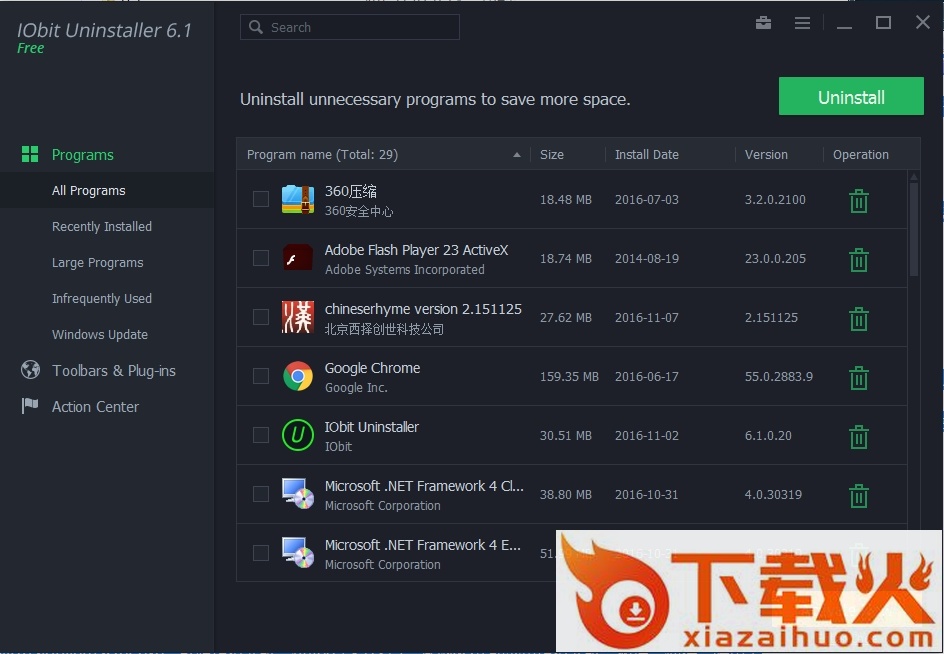
Task: Click the 18.48 MB size value
Action: (x=566, y=200)
